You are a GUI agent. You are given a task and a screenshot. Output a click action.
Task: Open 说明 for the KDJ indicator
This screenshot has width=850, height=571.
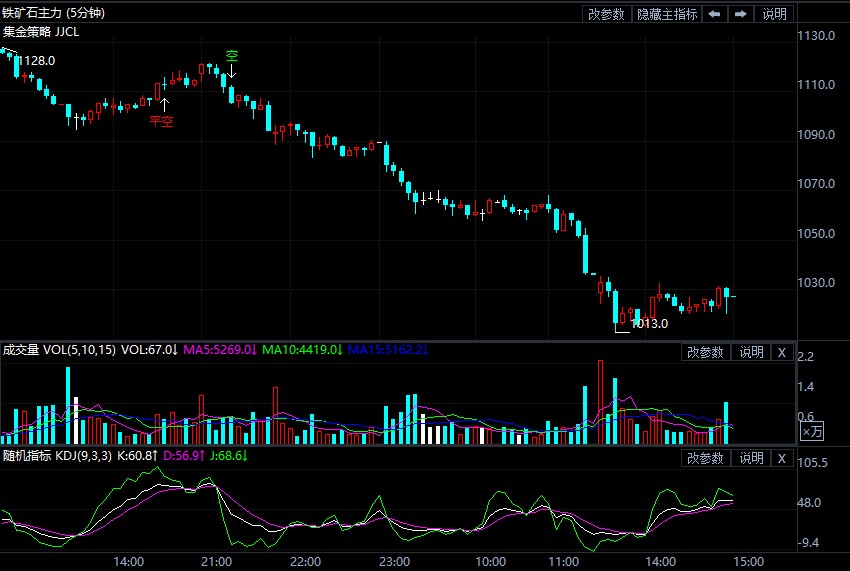[x=750, y=458]
